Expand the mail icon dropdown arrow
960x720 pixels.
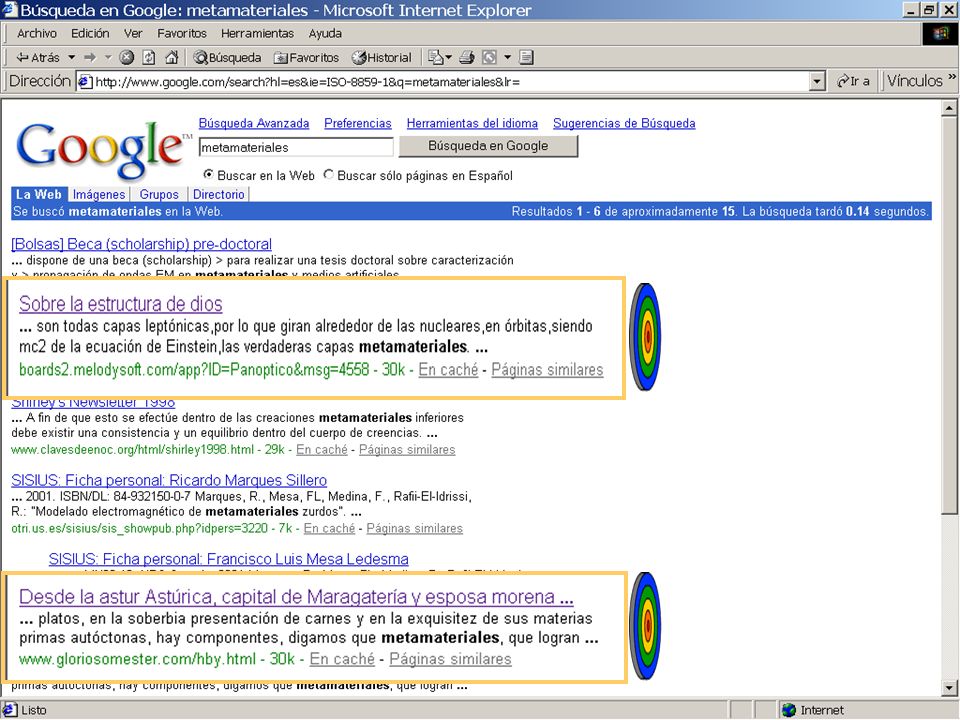pyautogui.click(x=449, y=58)
